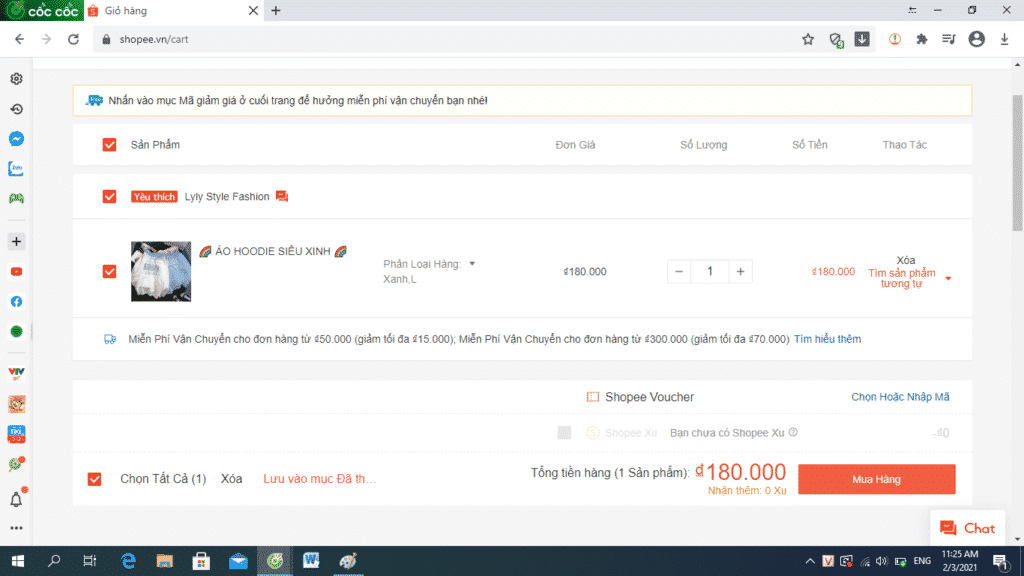Go back to the previous page
Viewport: 1024px width, 576px height.
(20, 39)
